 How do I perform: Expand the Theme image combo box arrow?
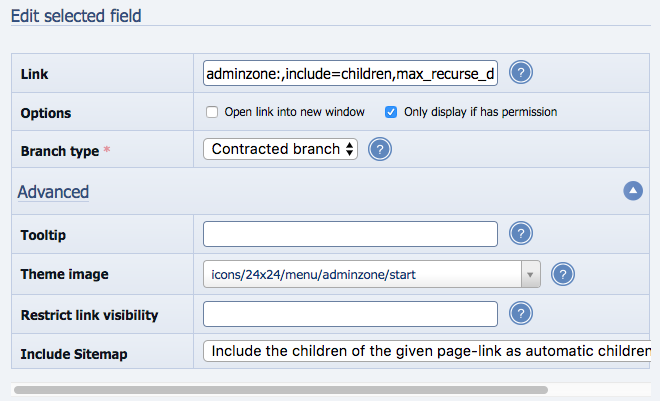(x=530, y=274)
